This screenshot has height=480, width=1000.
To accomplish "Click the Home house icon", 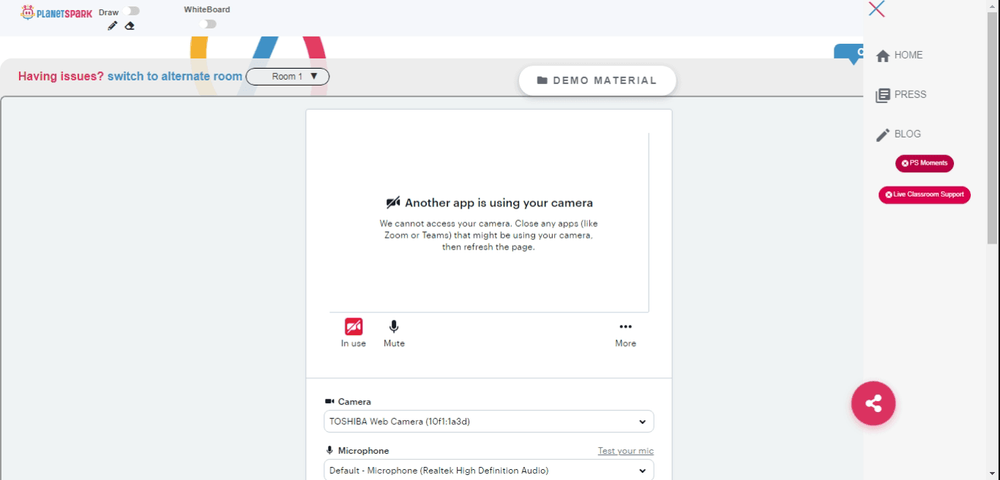I will [883, 56].
